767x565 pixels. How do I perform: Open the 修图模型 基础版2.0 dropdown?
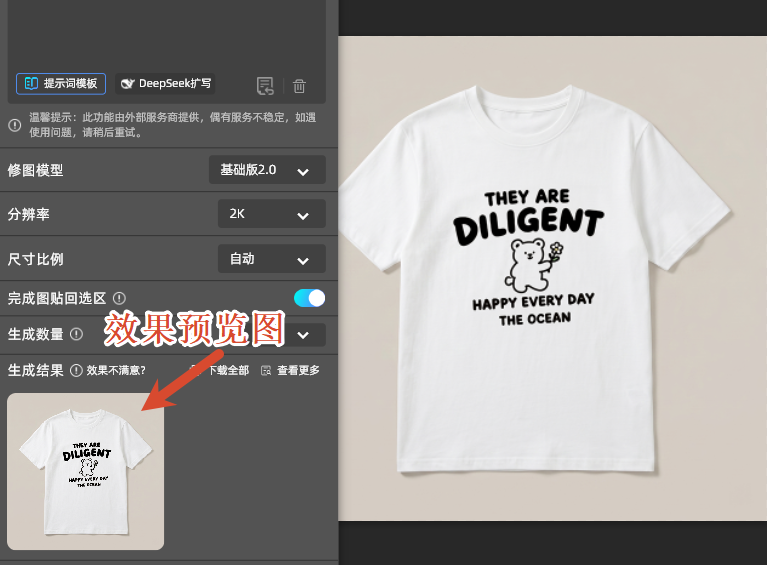click(267, 170)
